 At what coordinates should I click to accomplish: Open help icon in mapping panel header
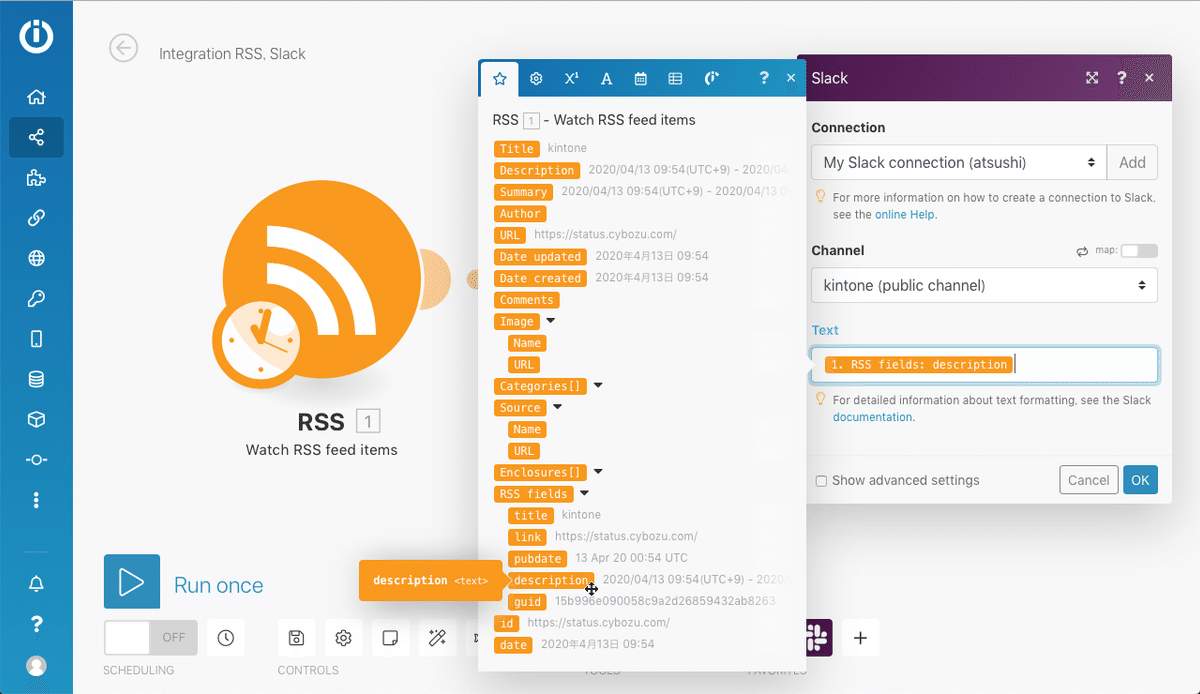764,78
